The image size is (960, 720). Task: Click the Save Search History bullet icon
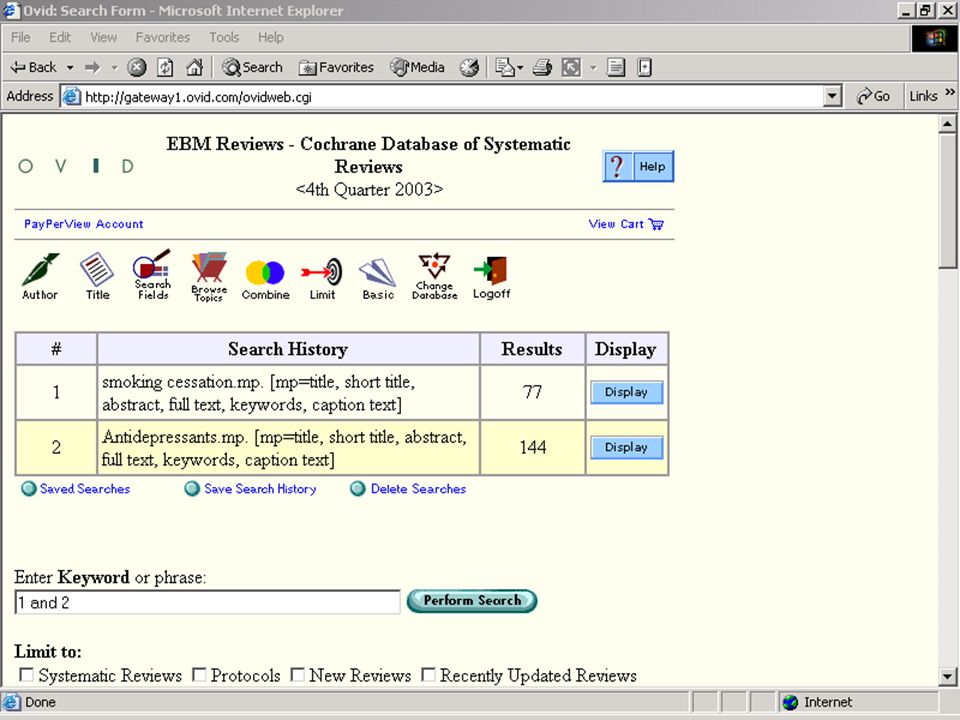pos(192,489)
